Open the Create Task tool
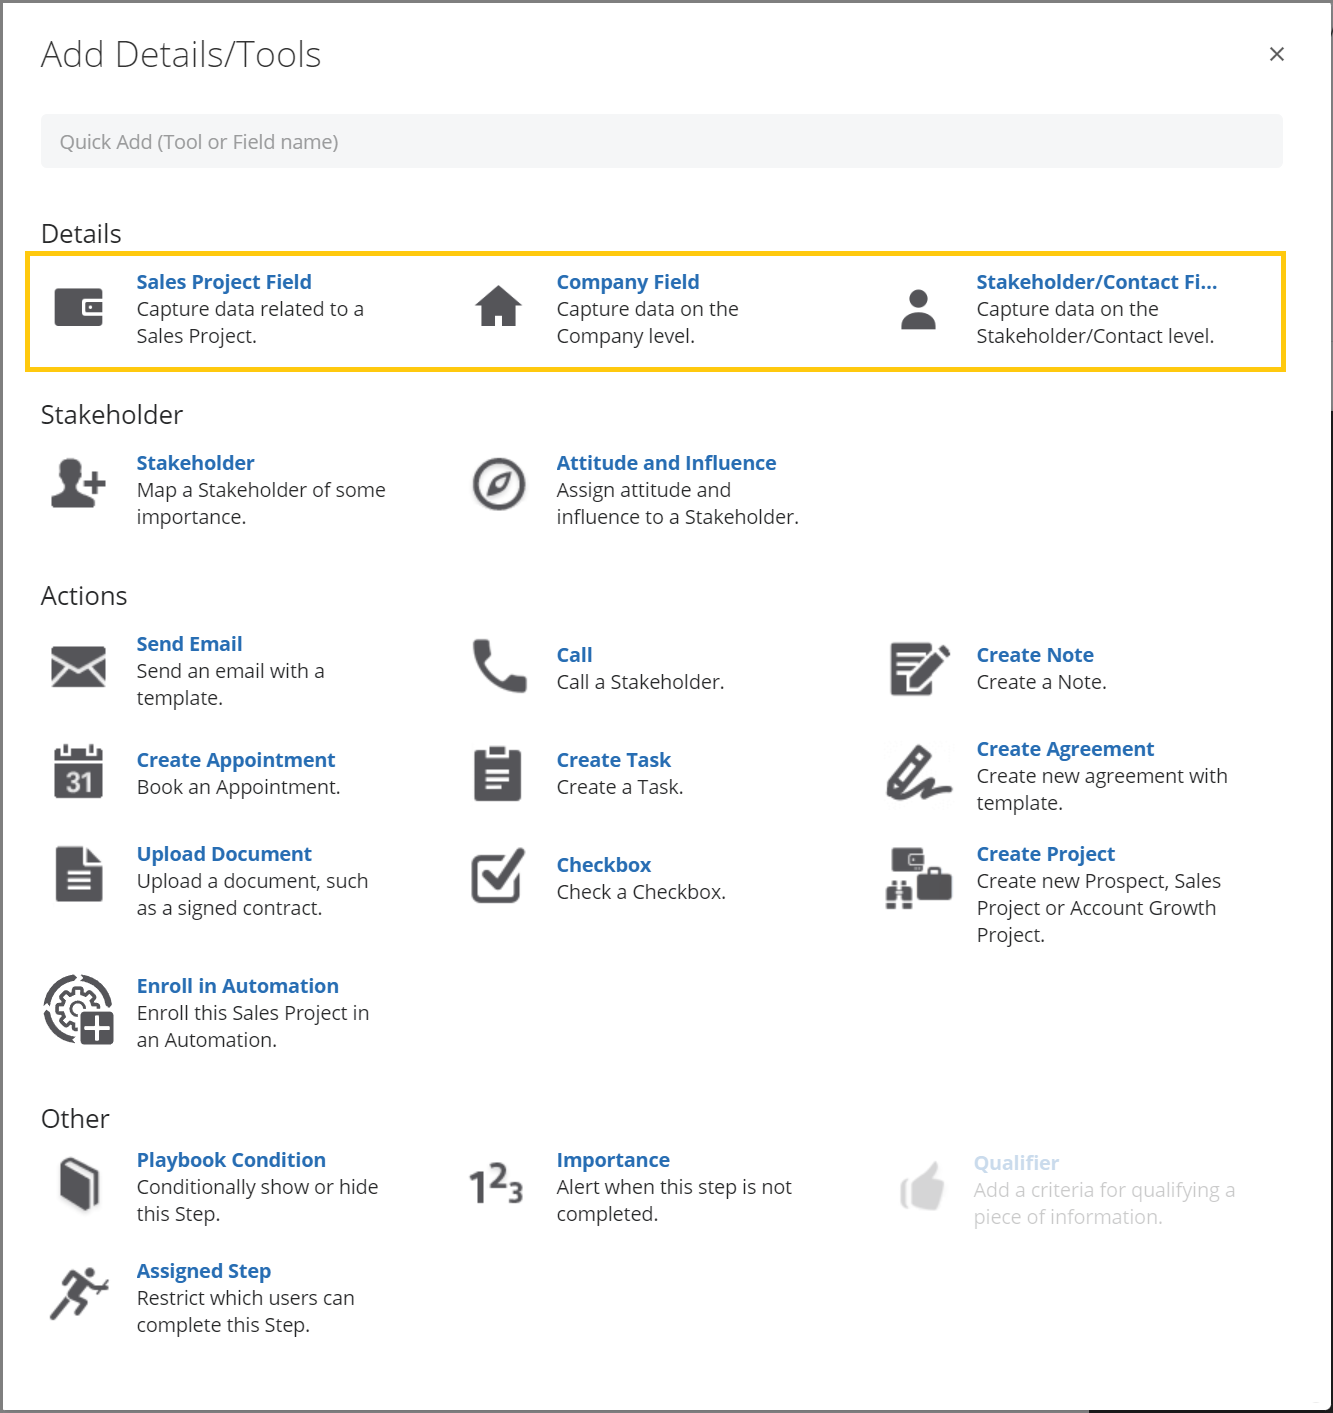Image resolution: width=1333 pixels, height=1413 pixels. [x=613, y=759]
